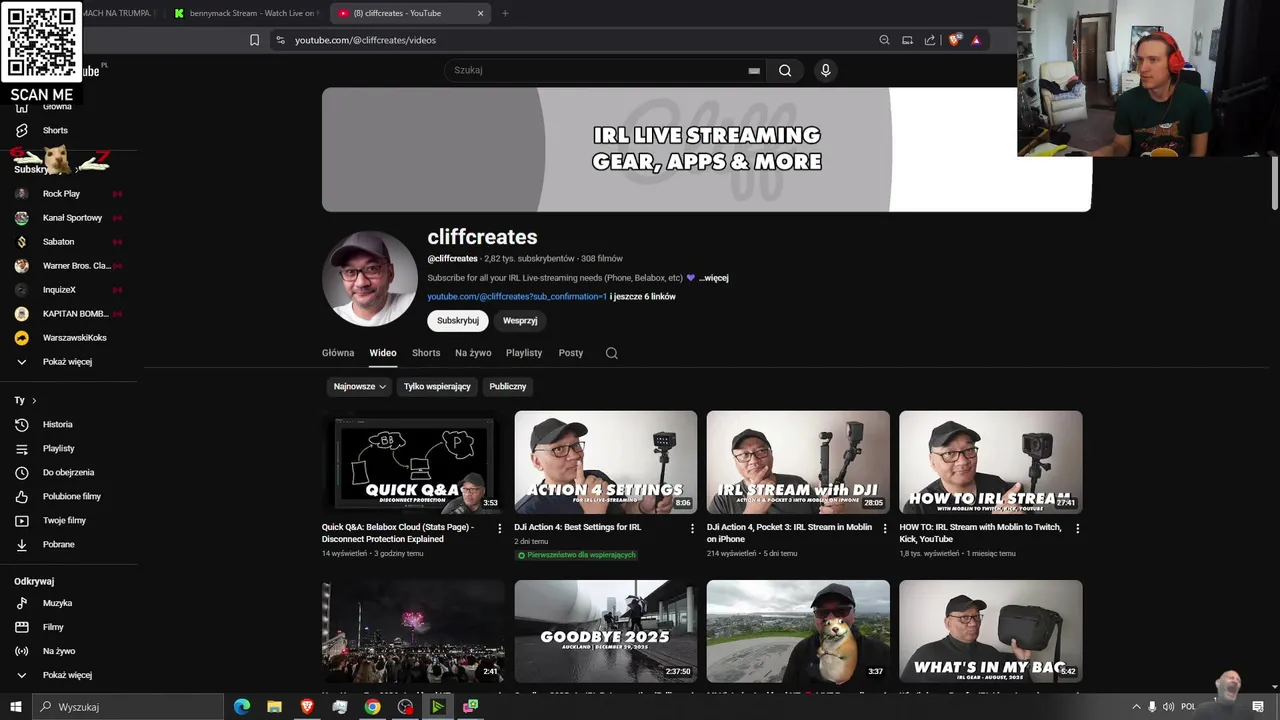Open the Brave Shields lion icon

coord(954,40)
